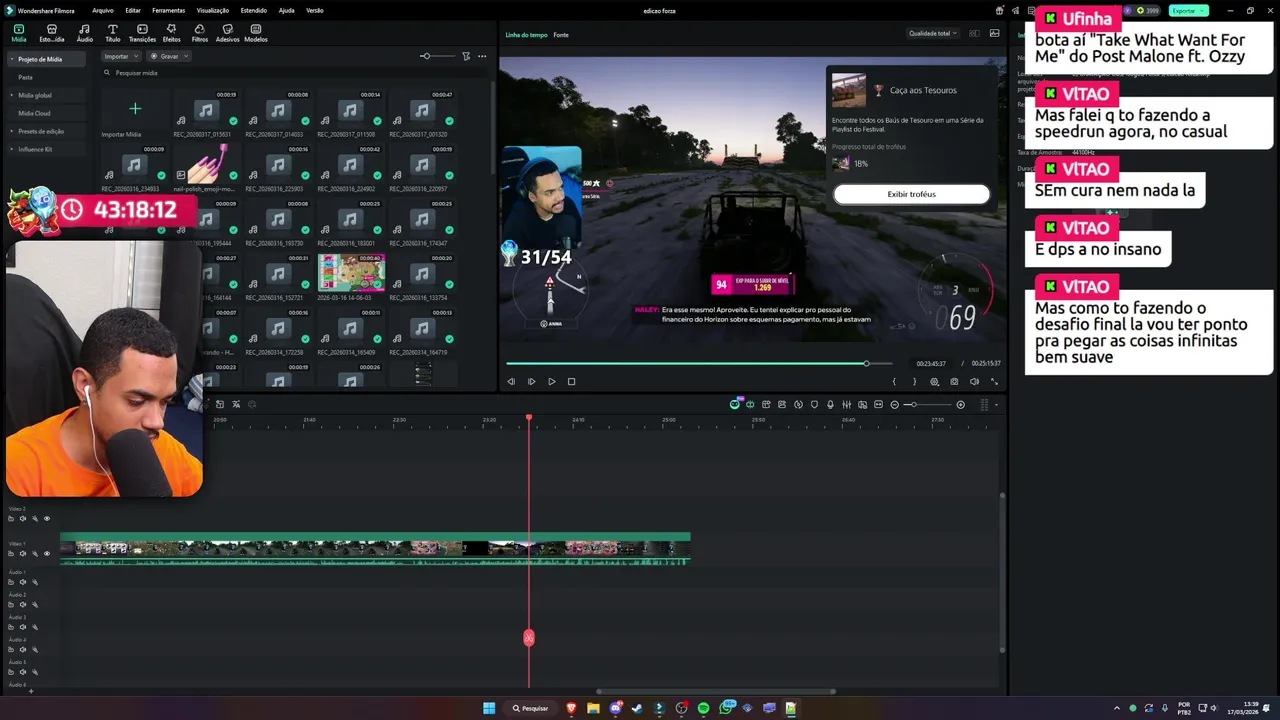Screen dimensions: 1280x720
Task: Click the preview progress bar handle
Action: pyautogui.click(x=866, y=363)
